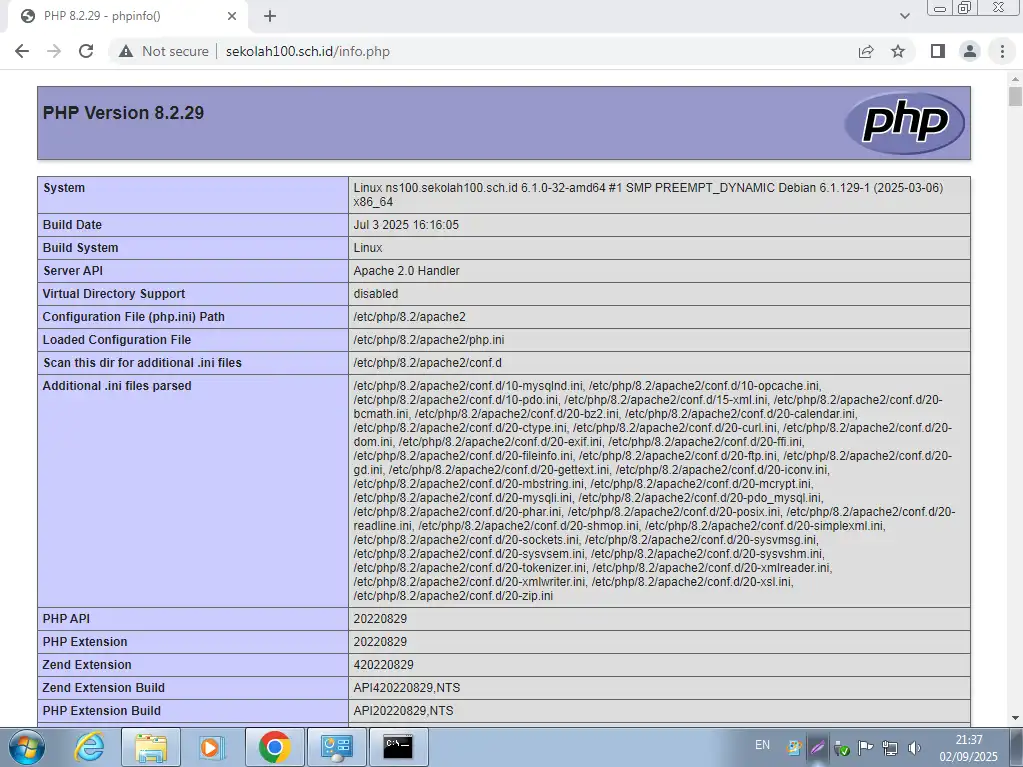Screen dimensions: 1023x767
Task: Click the PHP Version 8.2.29 heading
Action: pos(123,113)
